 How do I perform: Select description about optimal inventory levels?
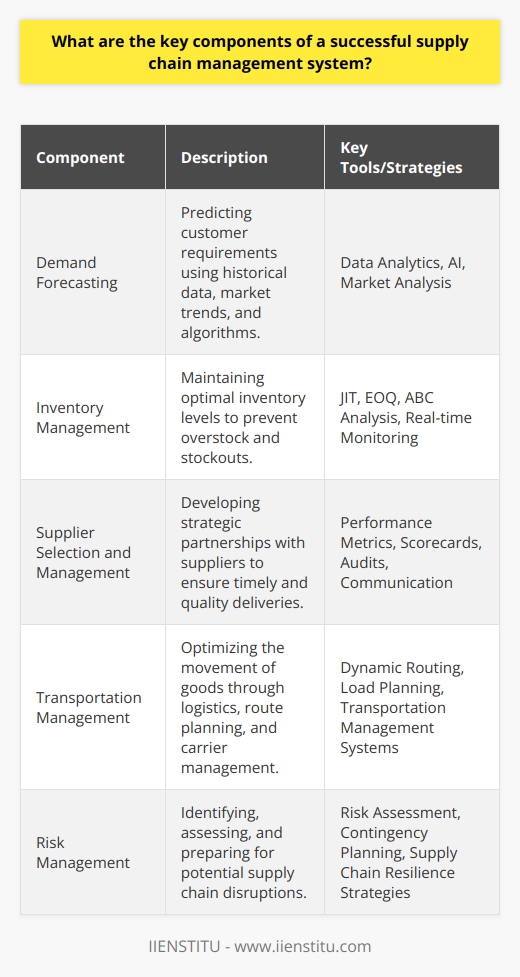(245, 417)
